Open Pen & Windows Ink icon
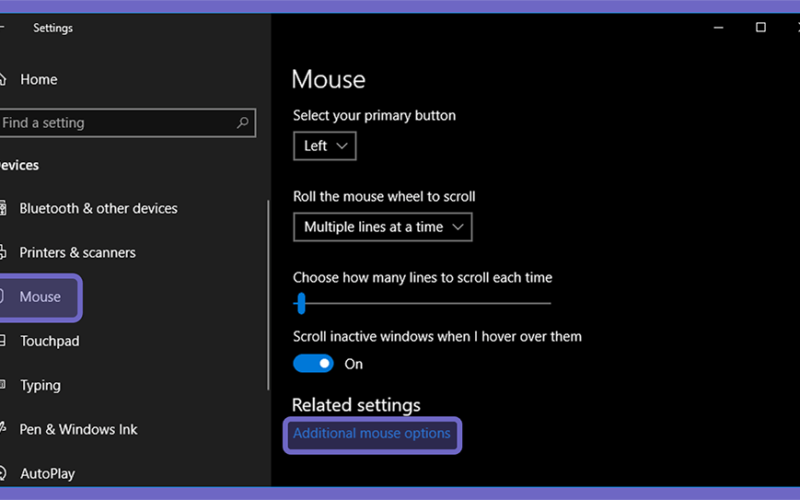This screenshot has width=800, height=500. point(3,429)
